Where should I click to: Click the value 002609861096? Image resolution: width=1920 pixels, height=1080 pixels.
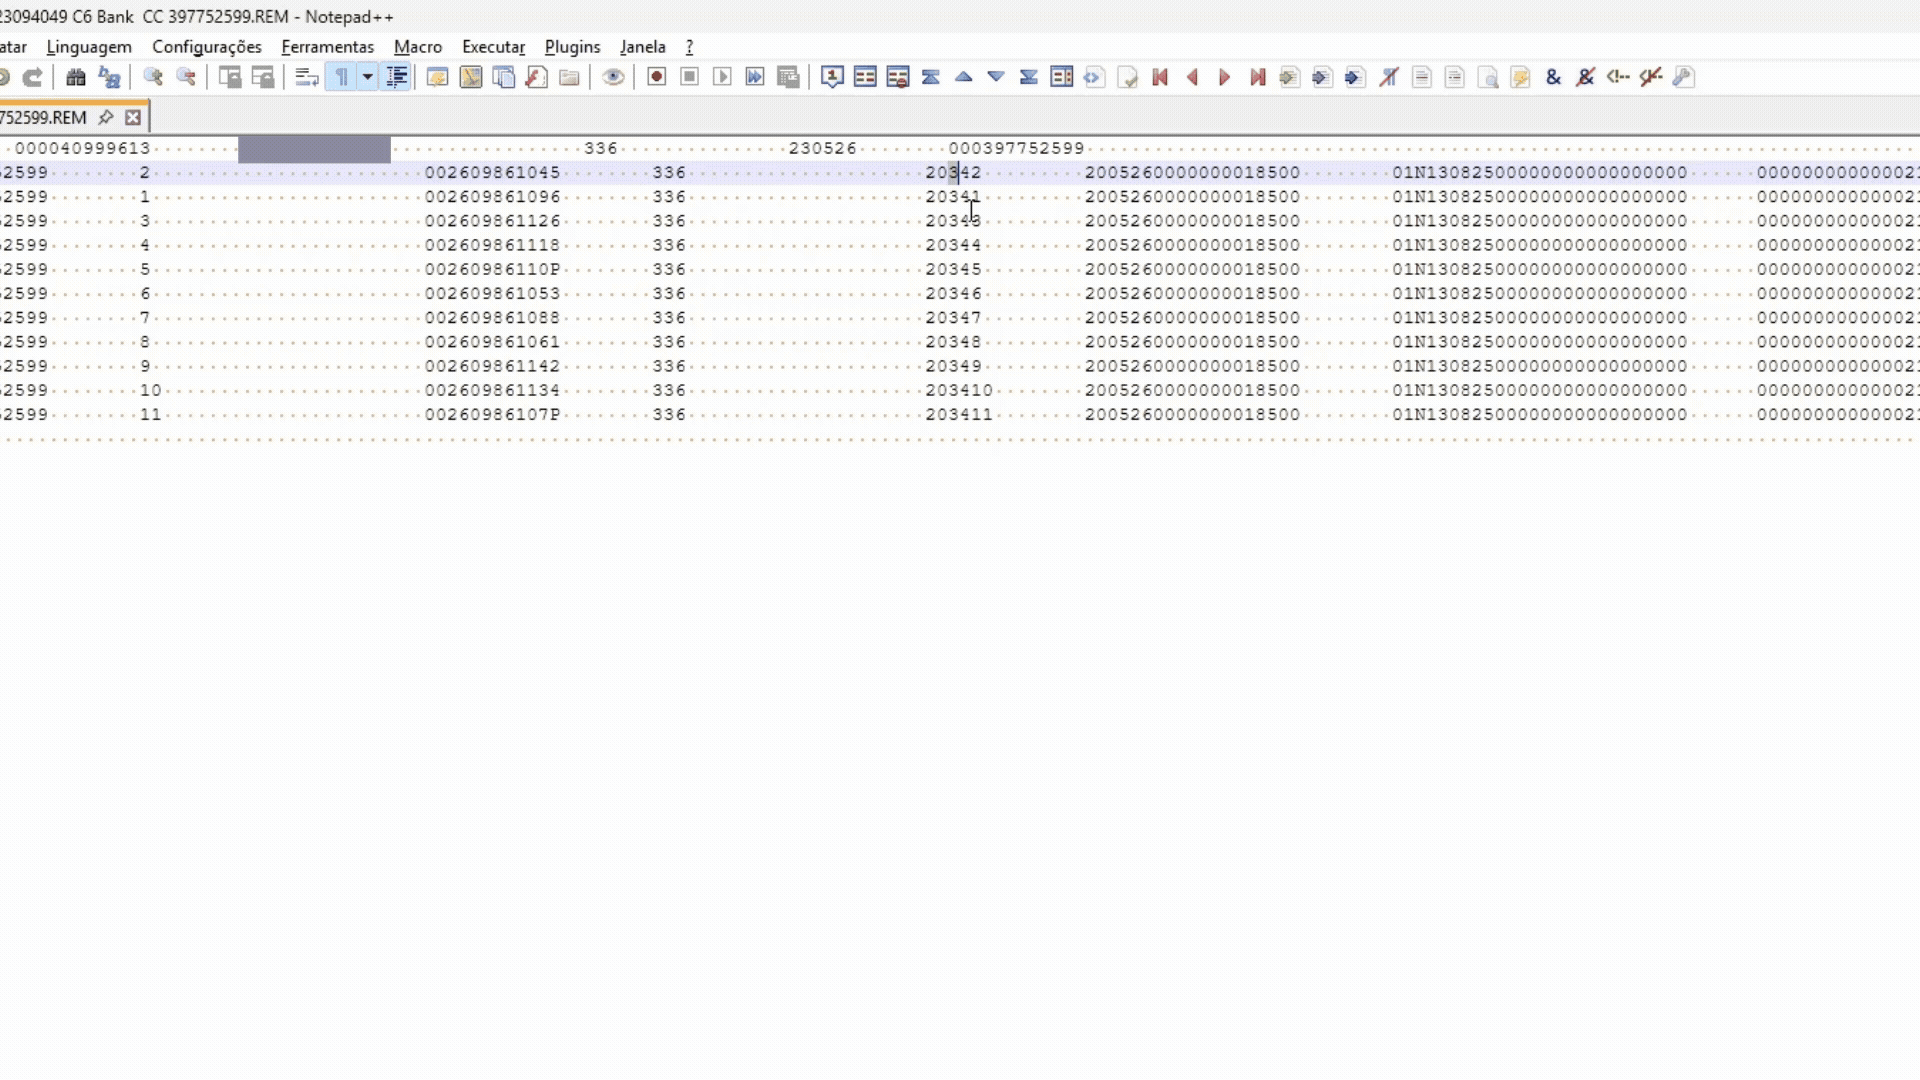coord(493,196)
